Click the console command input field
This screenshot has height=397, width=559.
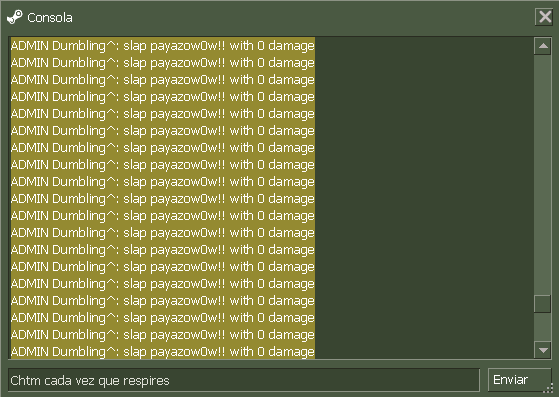(244, 380)
